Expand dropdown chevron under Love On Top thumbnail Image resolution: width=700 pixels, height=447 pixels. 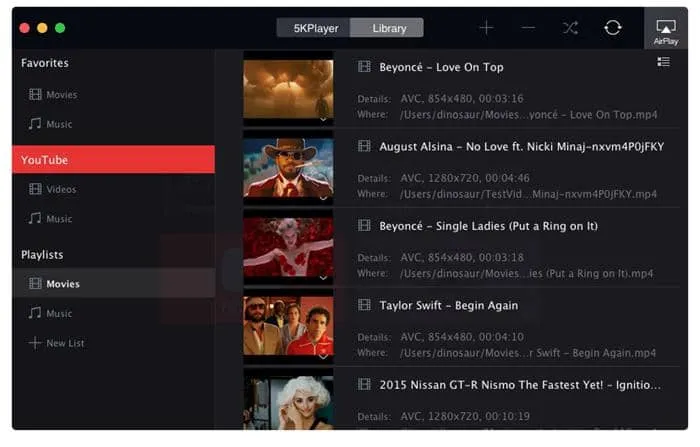click(x=323, y=120)
